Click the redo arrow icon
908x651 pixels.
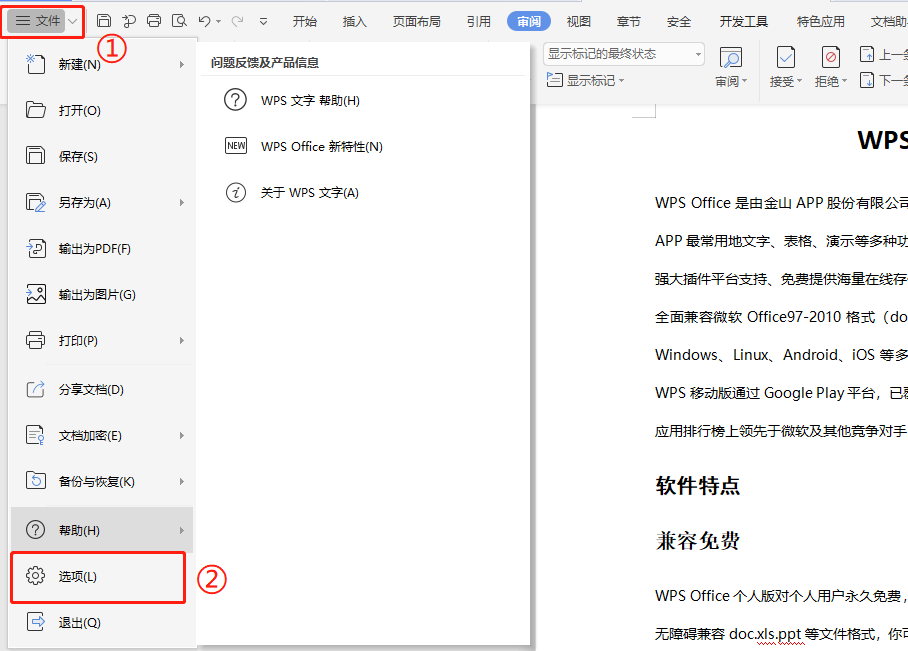[237, 21]
